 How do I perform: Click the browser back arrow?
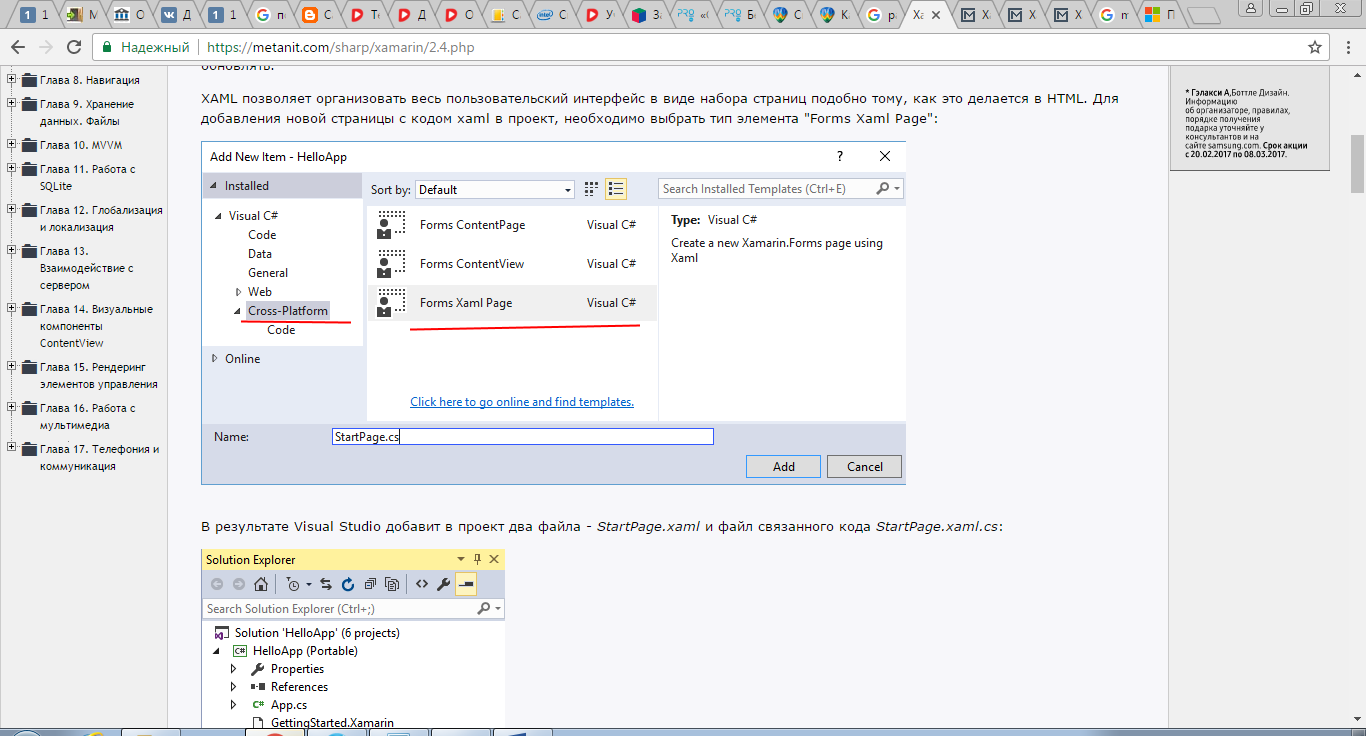tap(18, 47)
